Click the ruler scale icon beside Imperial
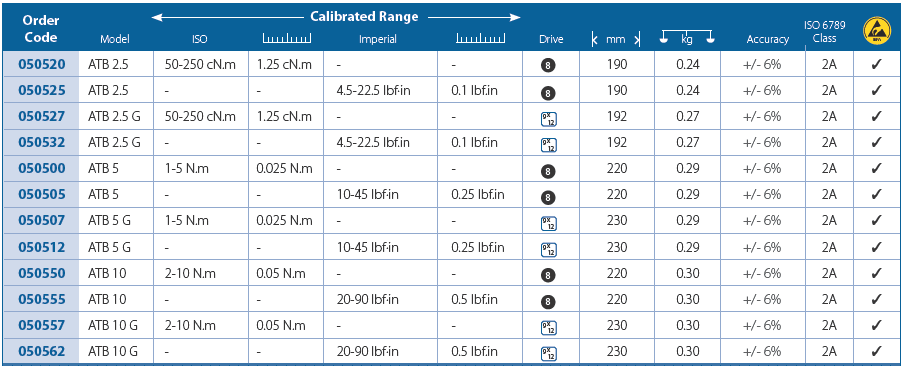This screenshot has height=366, width=902. click(480, 39)
